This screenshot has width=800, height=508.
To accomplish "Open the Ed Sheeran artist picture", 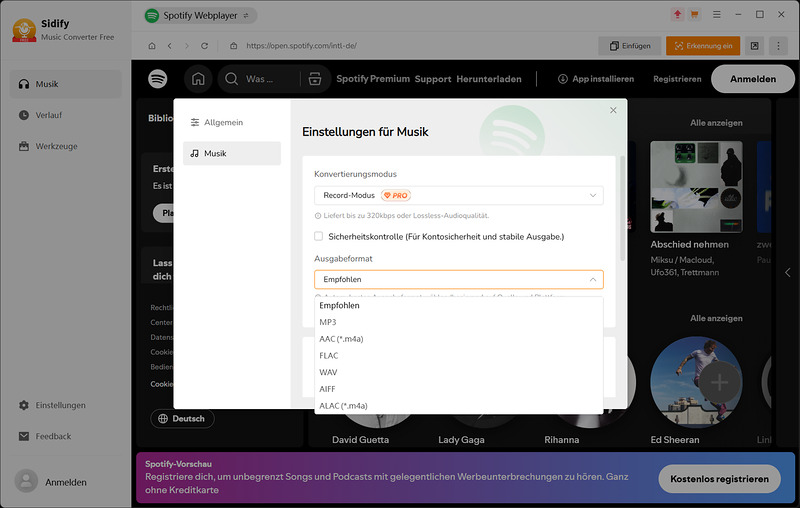I will (x=696, y=382).
